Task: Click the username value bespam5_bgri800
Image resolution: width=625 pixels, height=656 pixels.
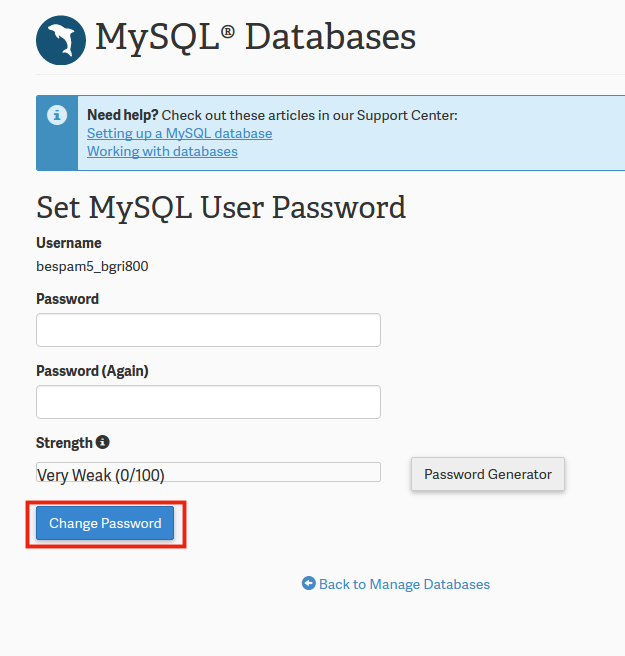Action: (92, 266)
